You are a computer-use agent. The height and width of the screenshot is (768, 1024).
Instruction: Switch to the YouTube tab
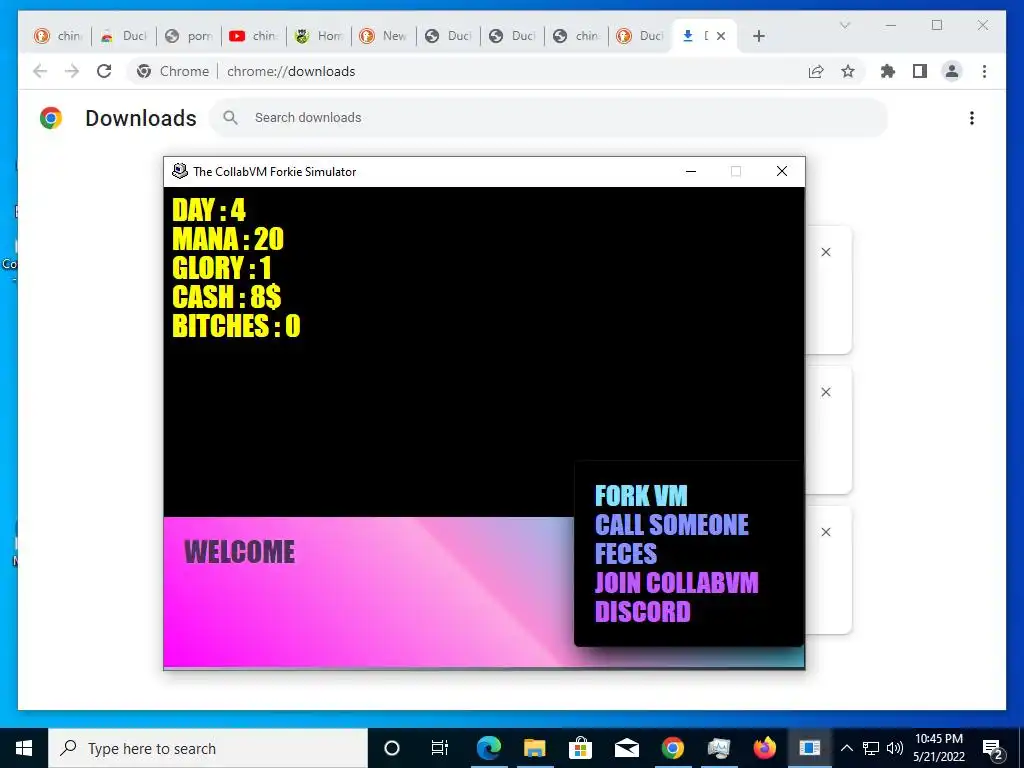[x=253, y=36]
